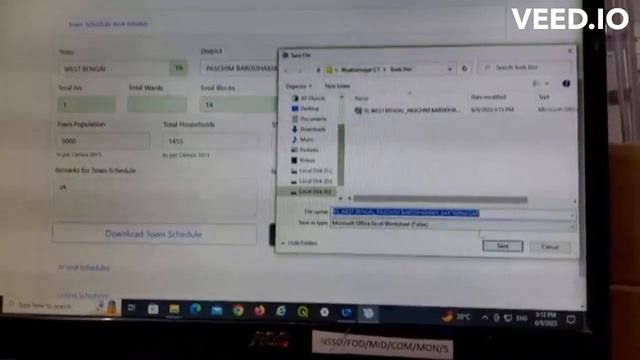
Task: Show hidden tray icons chevron
Action: coord(484,318)
